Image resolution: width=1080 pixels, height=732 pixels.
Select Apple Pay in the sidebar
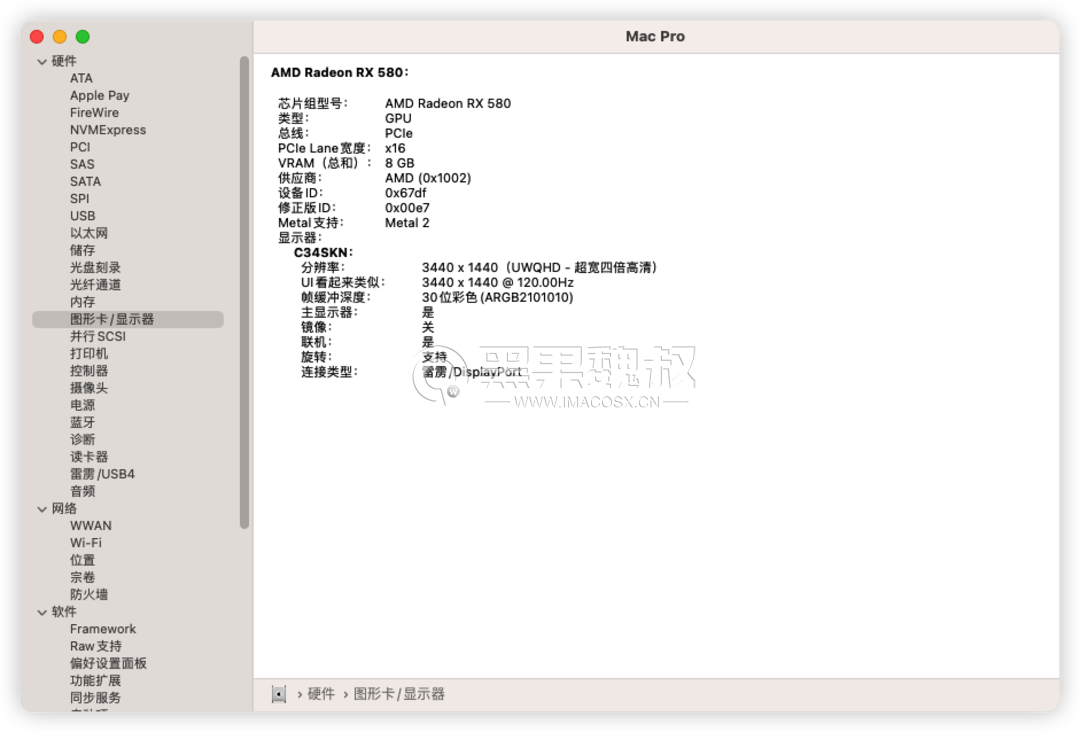100,96
